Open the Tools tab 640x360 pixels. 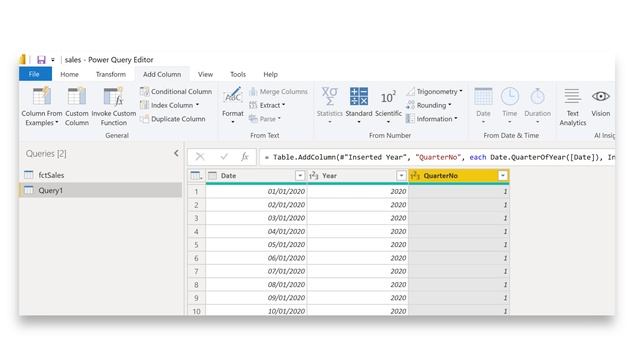point(238,74)
